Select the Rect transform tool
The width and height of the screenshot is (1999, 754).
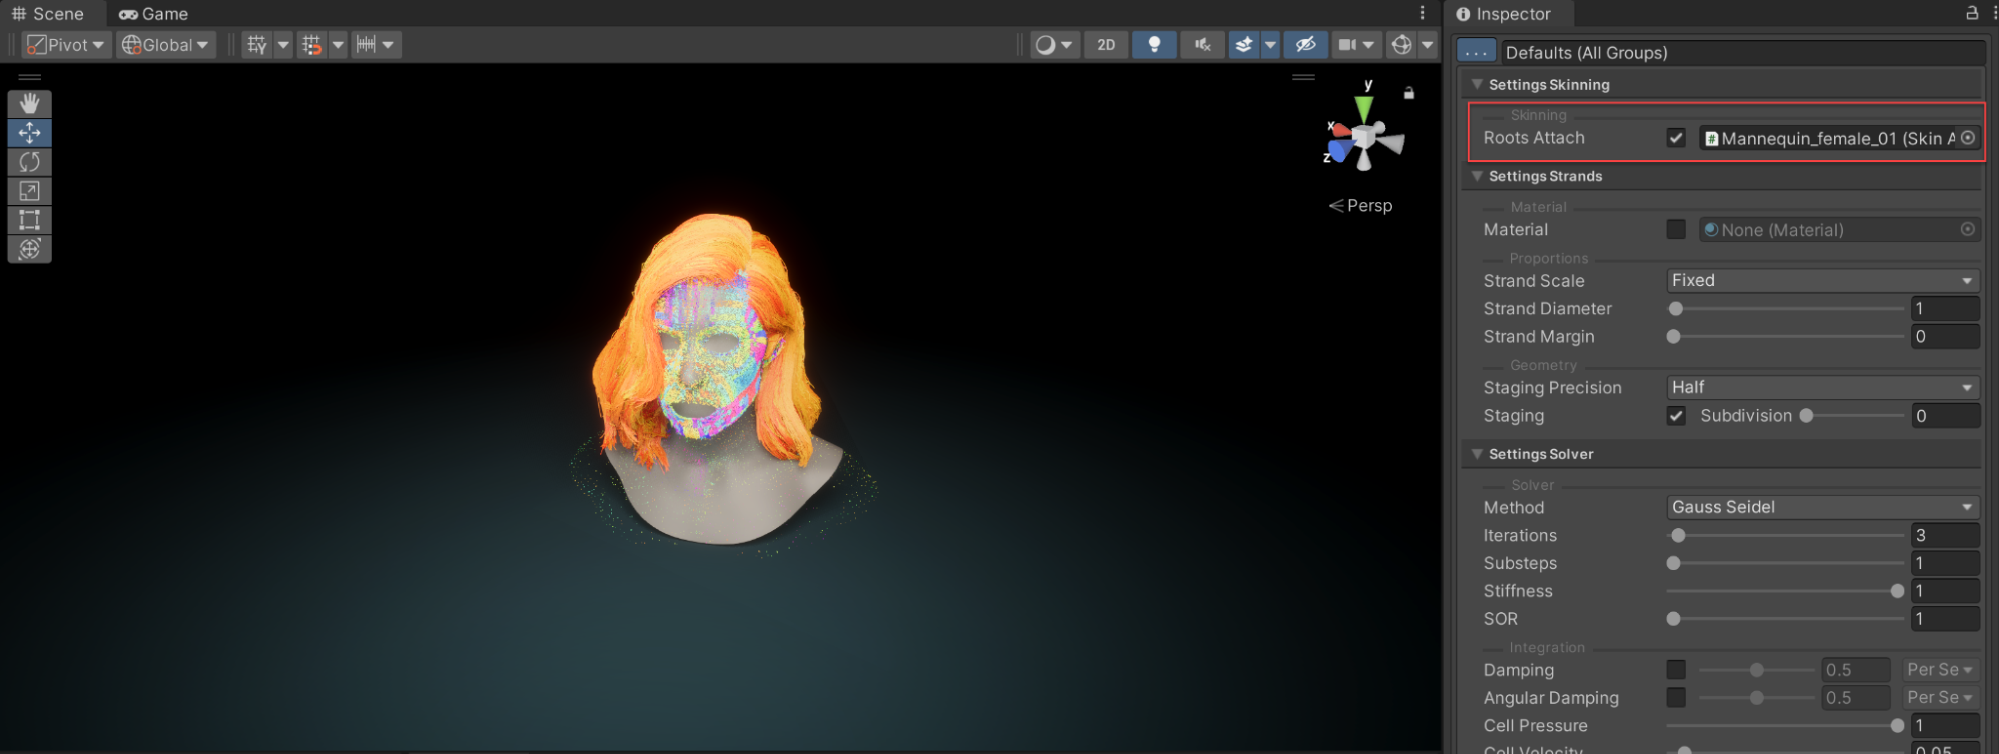[29, 220]
